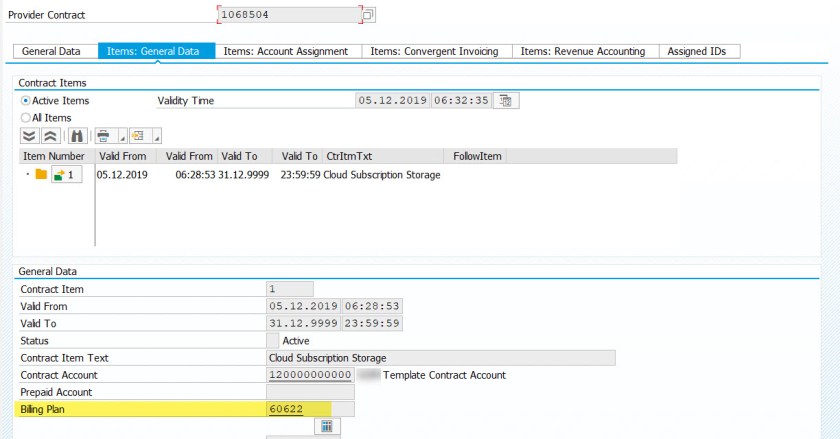Open the Items: Revenue Accounting tab
The height and width of the screenshot is (439, 840).
583,51
